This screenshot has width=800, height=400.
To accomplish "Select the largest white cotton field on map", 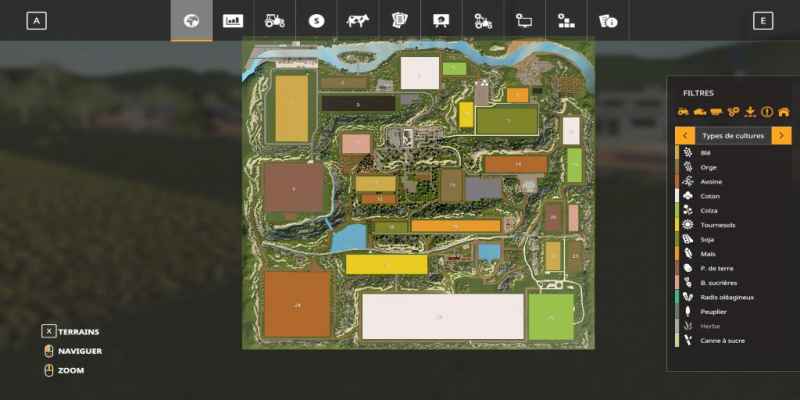I will coord(442,317).
